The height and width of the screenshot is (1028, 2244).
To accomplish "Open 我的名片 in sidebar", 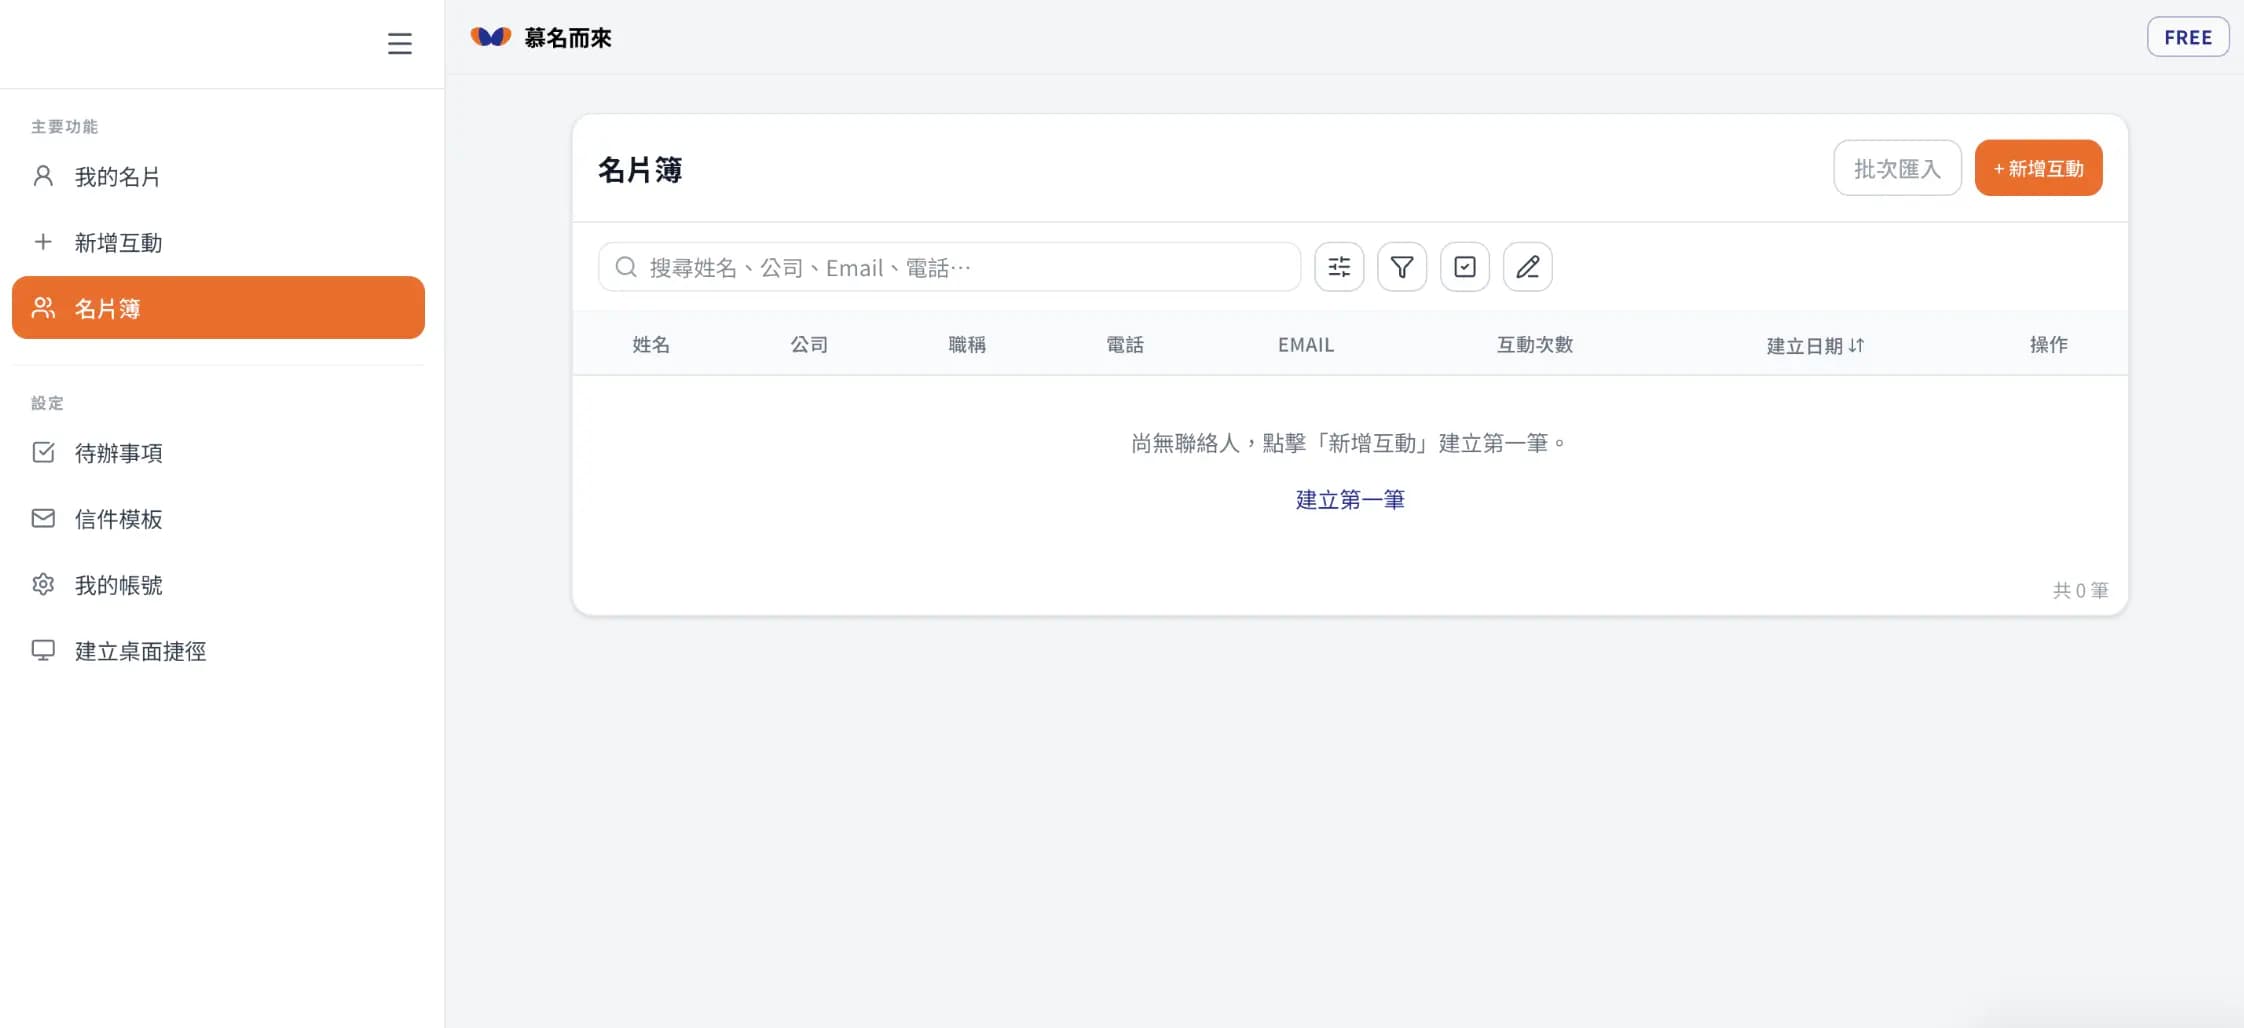I will point(117,177).
